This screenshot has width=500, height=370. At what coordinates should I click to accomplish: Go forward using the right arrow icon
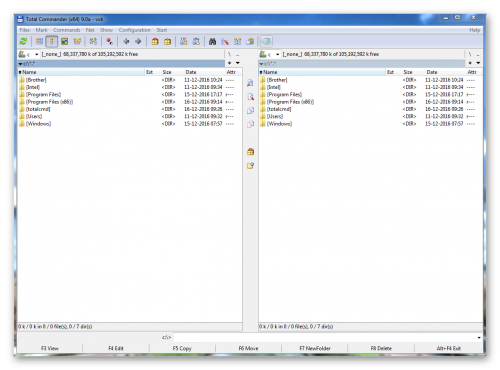[138, 42]
